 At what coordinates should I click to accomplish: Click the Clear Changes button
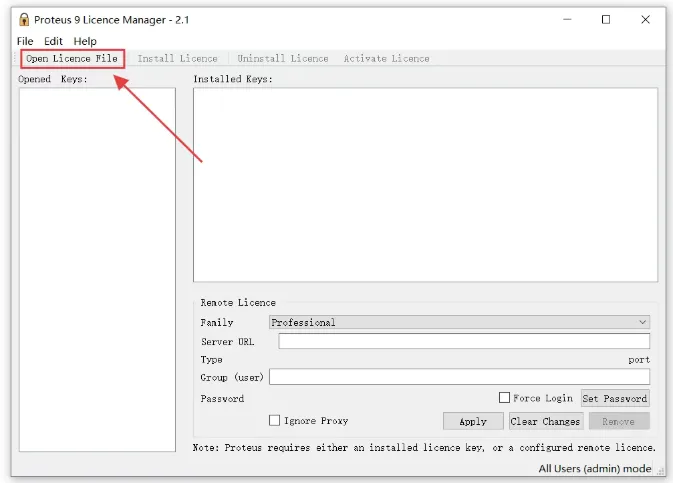pyautogui.click(x=545, y=421)
